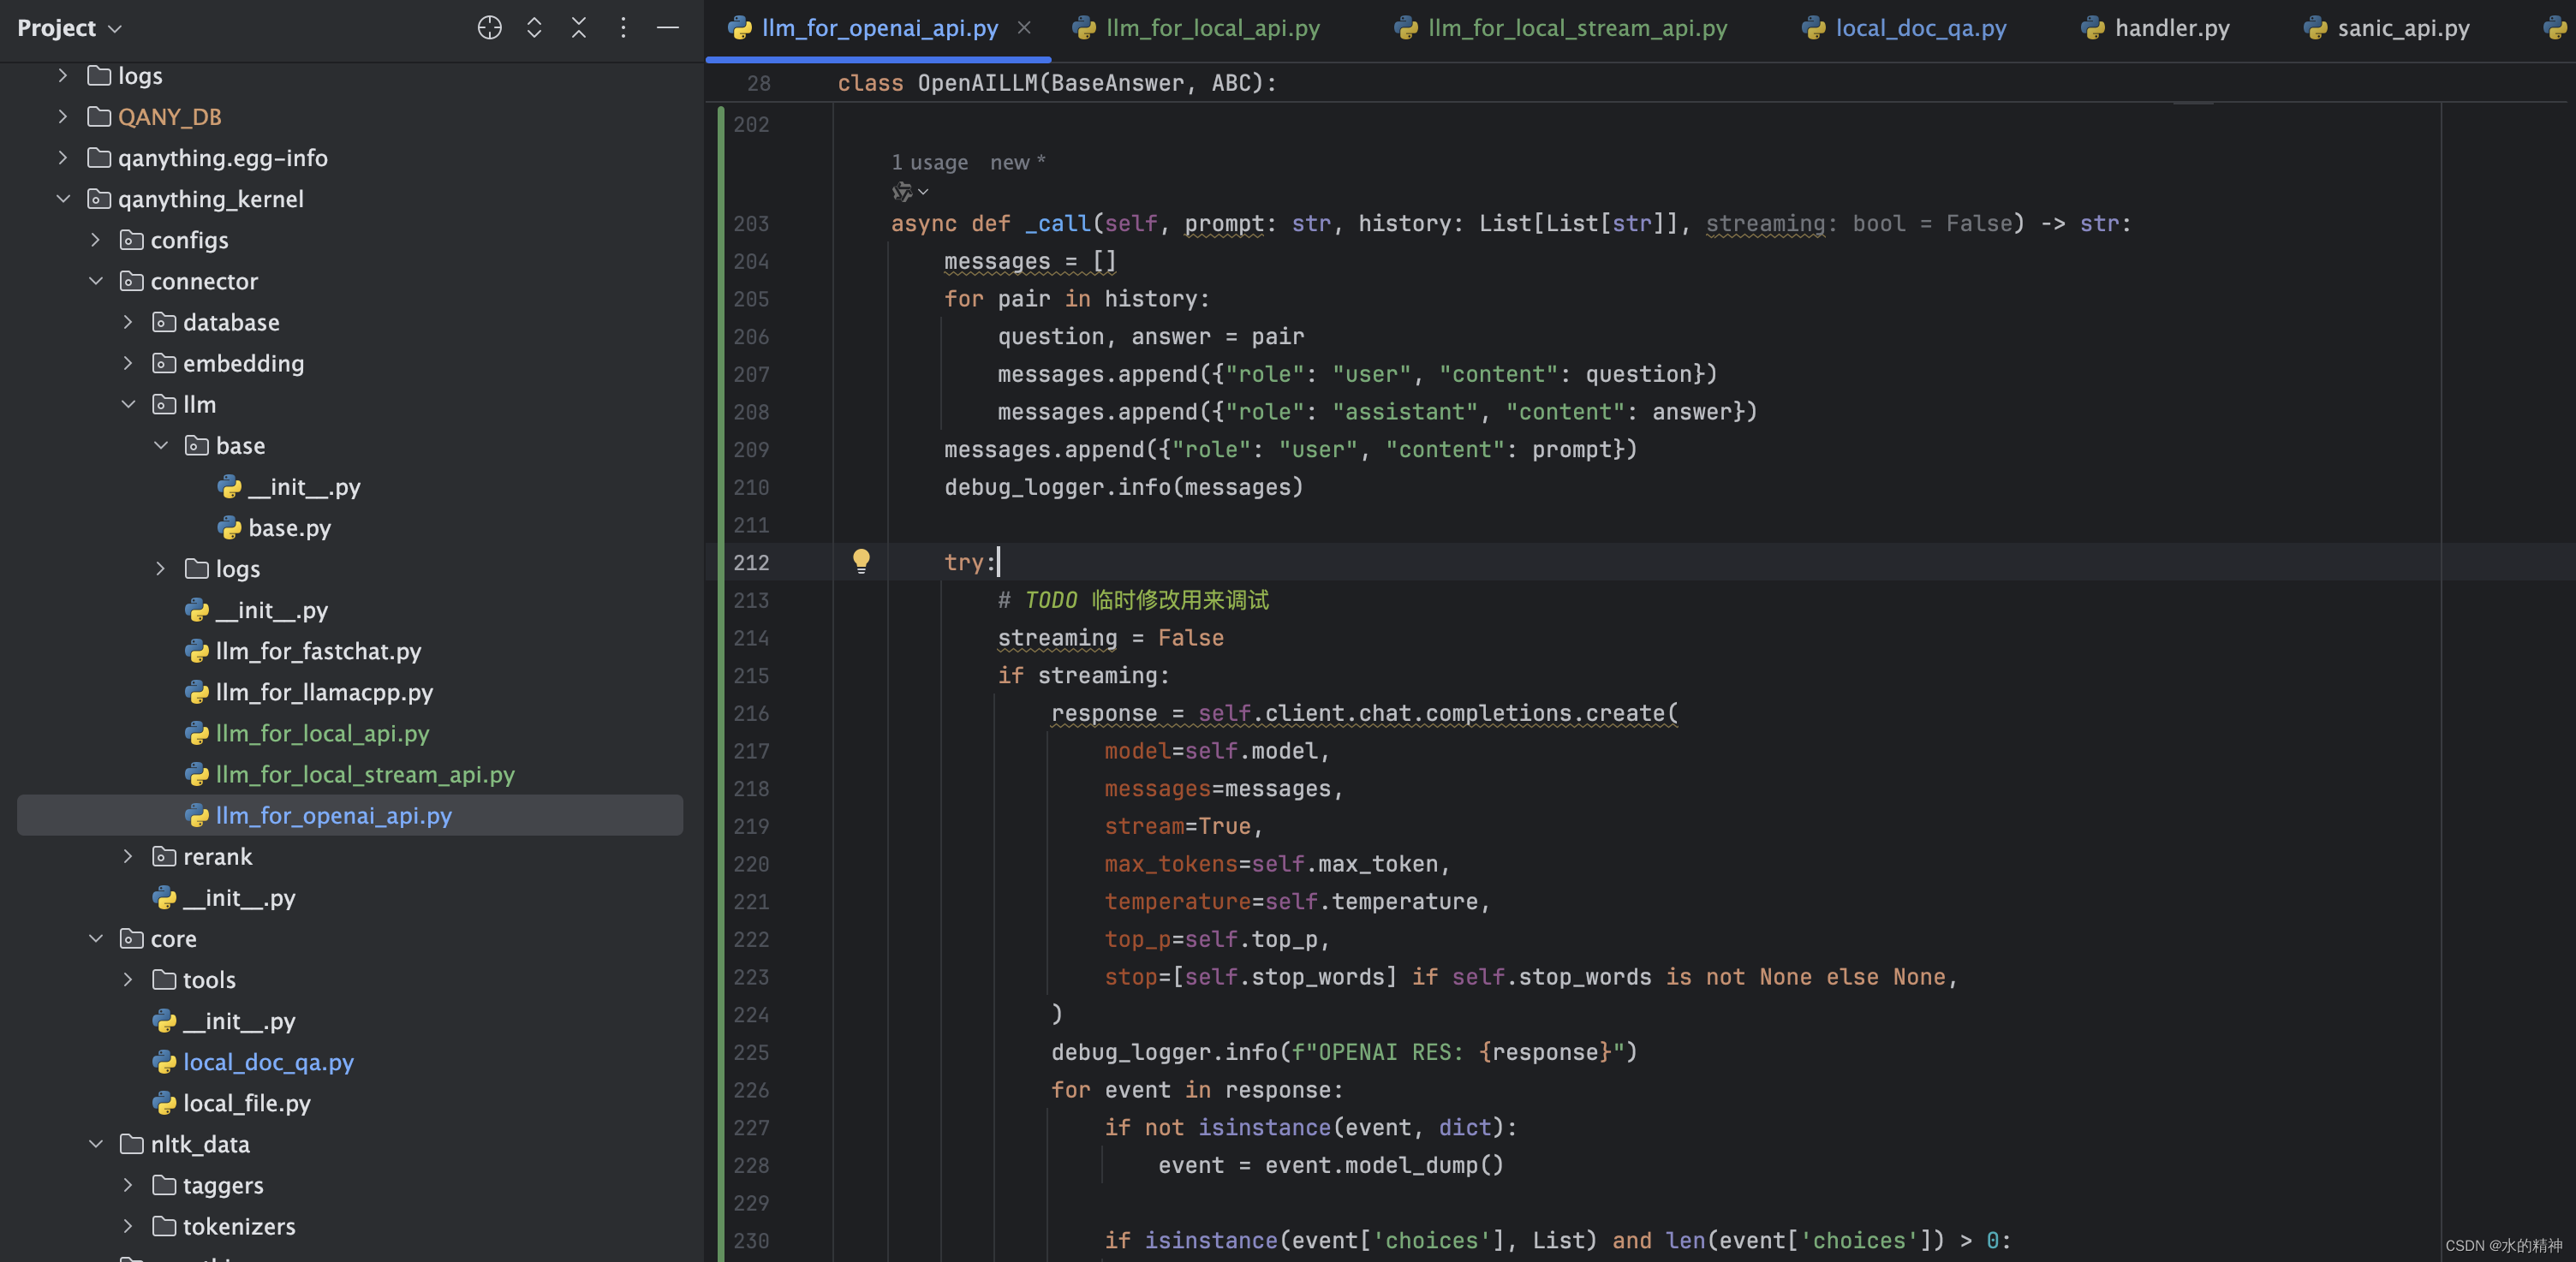
Task: Click the Expand Selected icon in Project toolbar
Action: [x=534, y=28]
